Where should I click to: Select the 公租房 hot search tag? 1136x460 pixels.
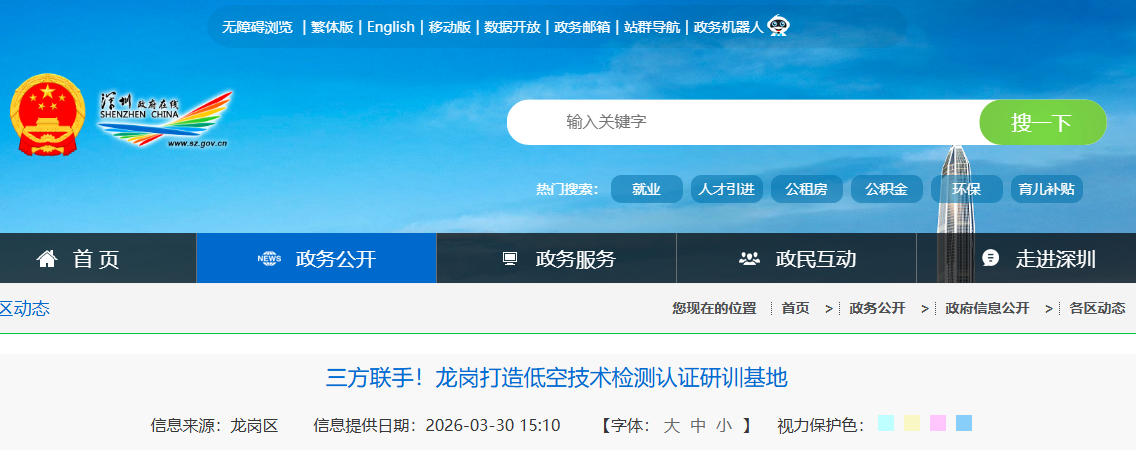click(806, 189)
